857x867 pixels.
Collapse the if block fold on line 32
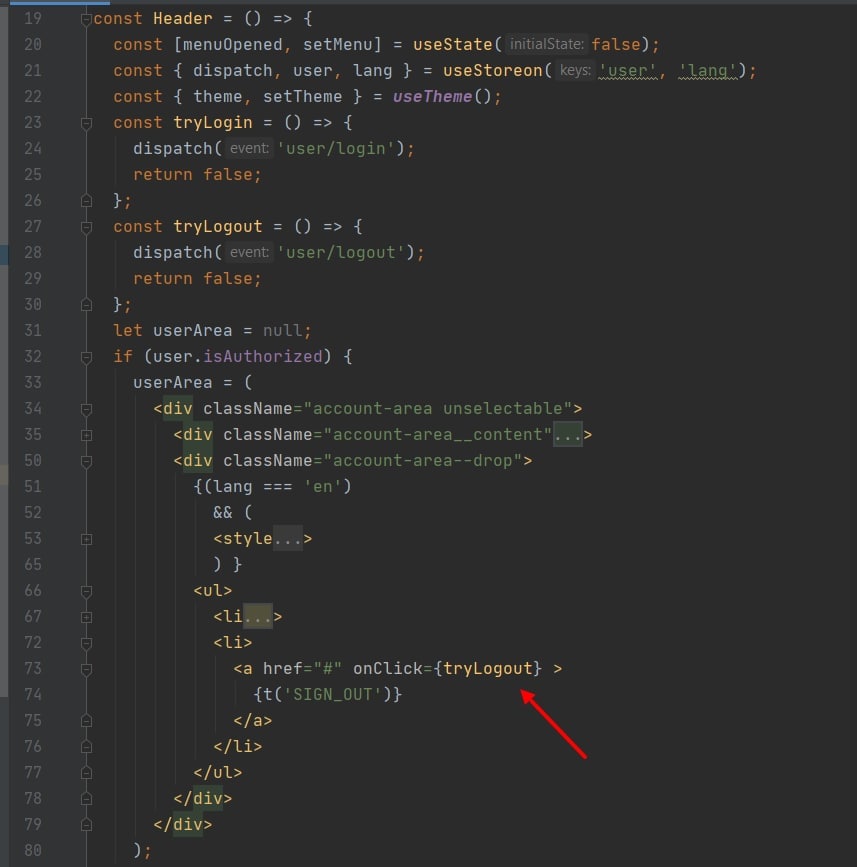(86, 357)
